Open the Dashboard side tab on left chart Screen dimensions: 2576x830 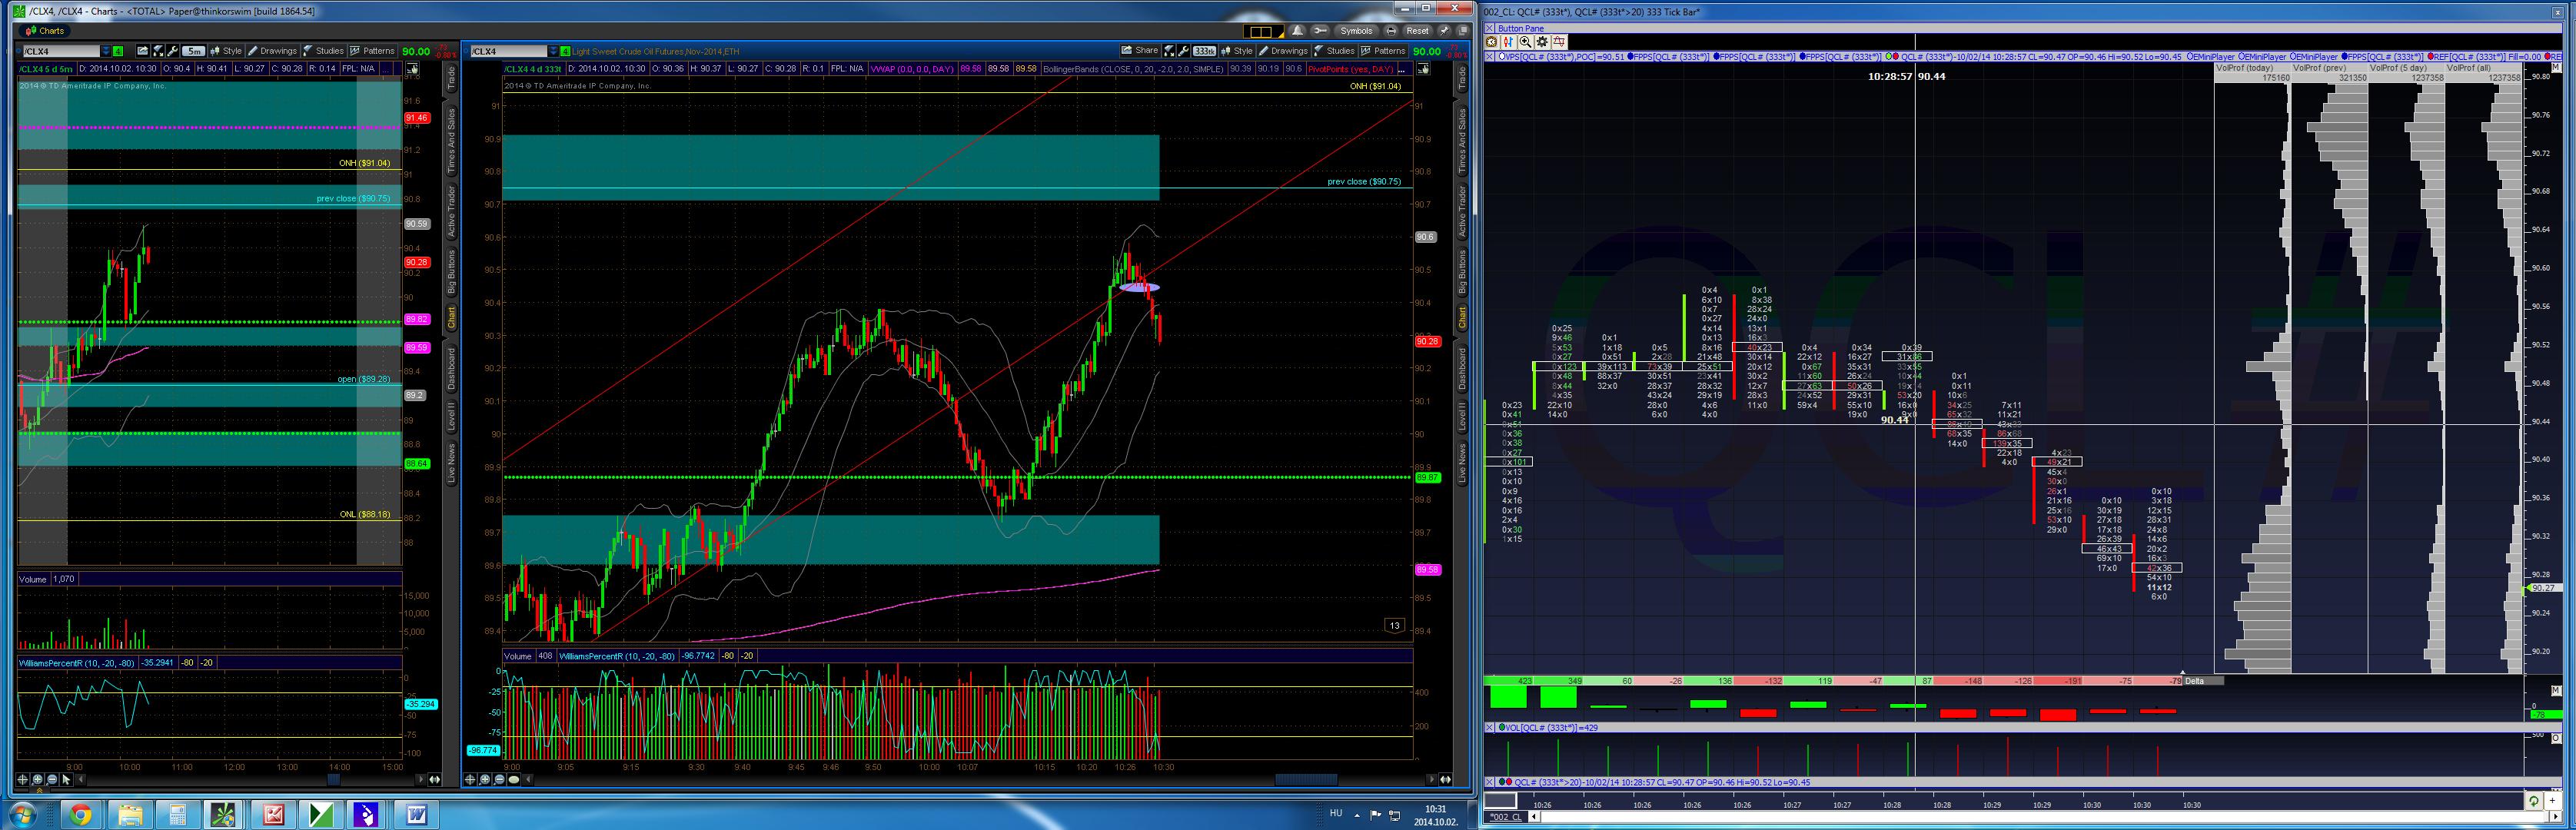coord(451,368)
